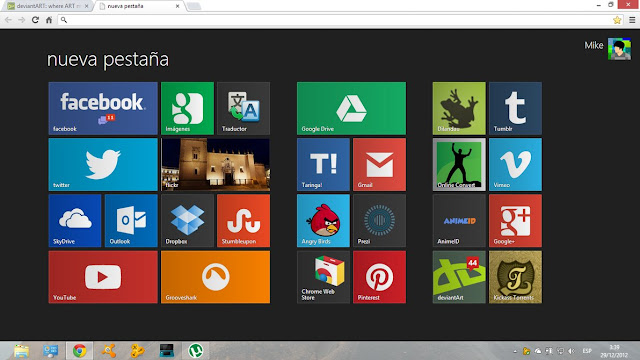Open the Twitter tile
640x360 pixels.
pyautogui.click(x=103, y=164)
